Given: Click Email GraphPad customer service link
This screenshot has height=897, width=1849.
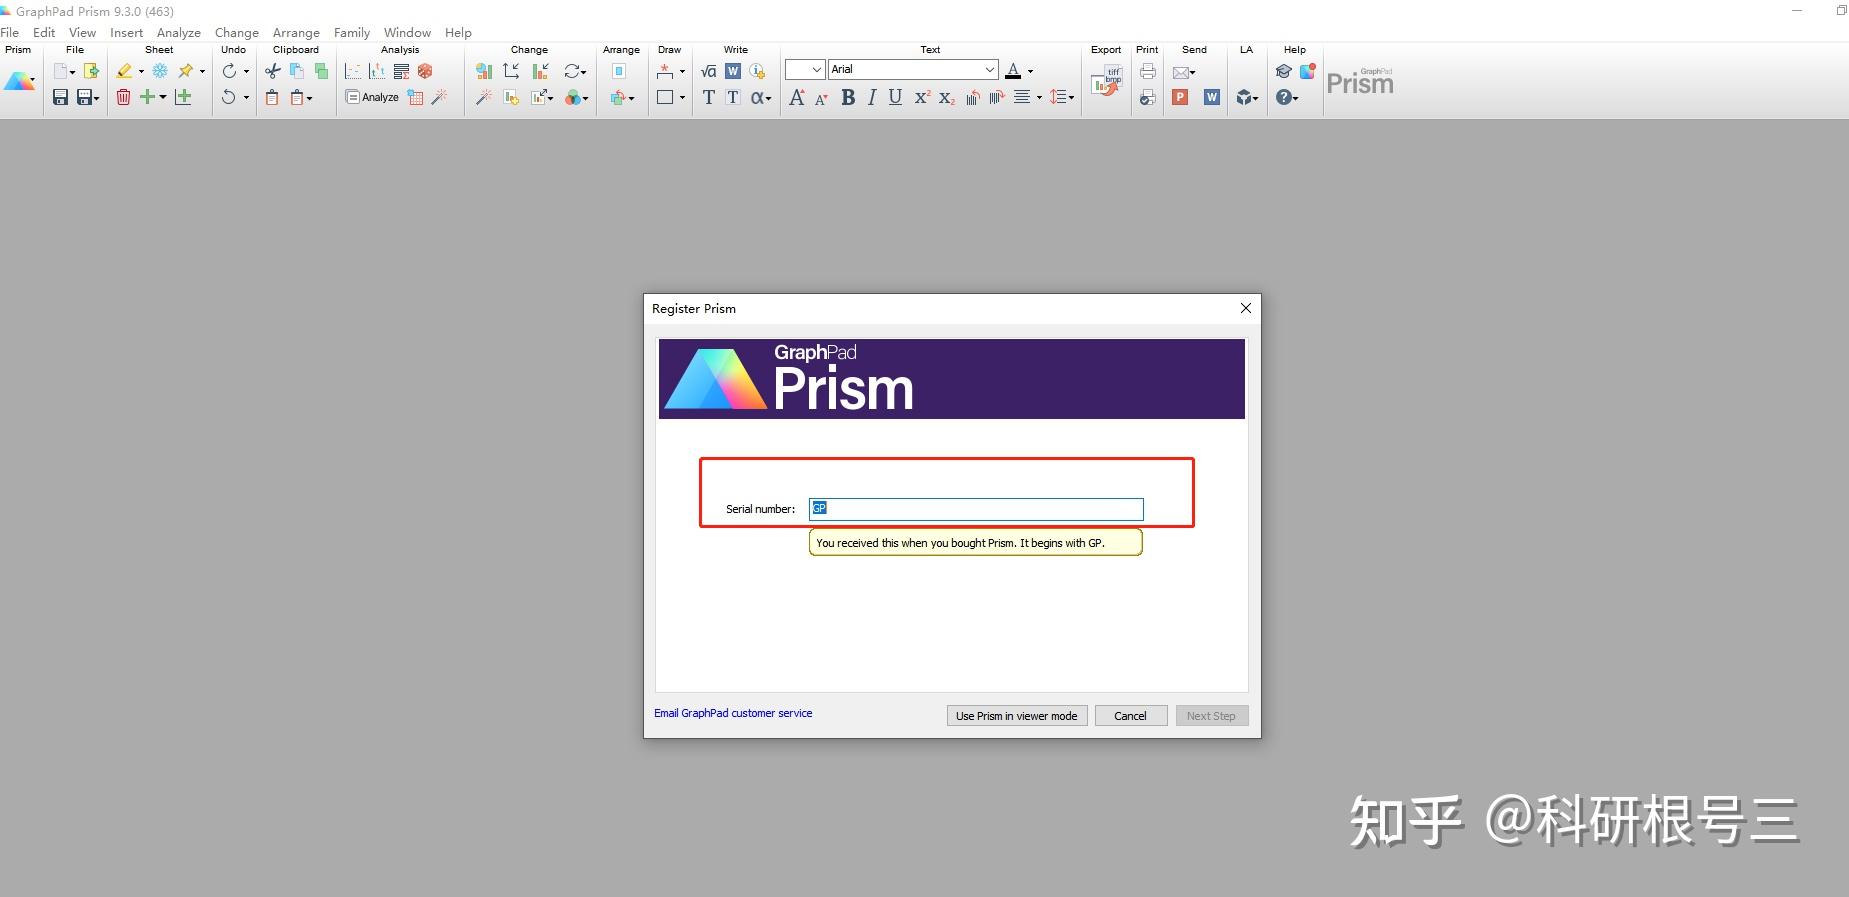Looking at the screenshot, I should tap(733, 713).
